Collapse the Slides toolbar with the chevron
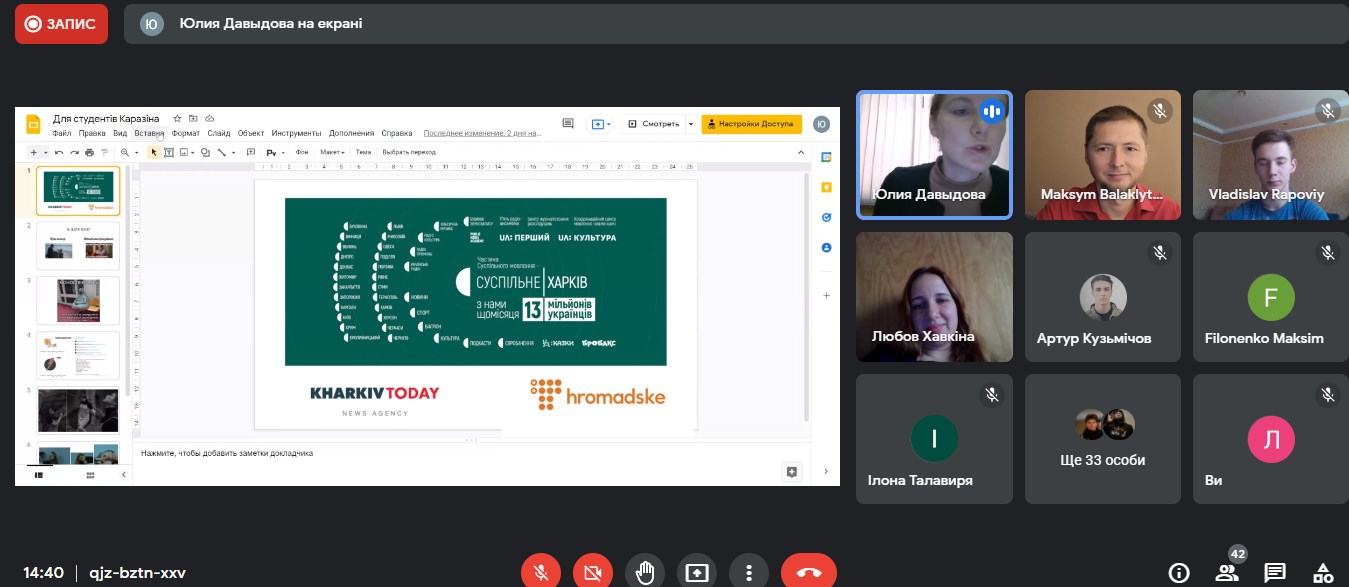The image size is (1349, 587). point(800,152)
